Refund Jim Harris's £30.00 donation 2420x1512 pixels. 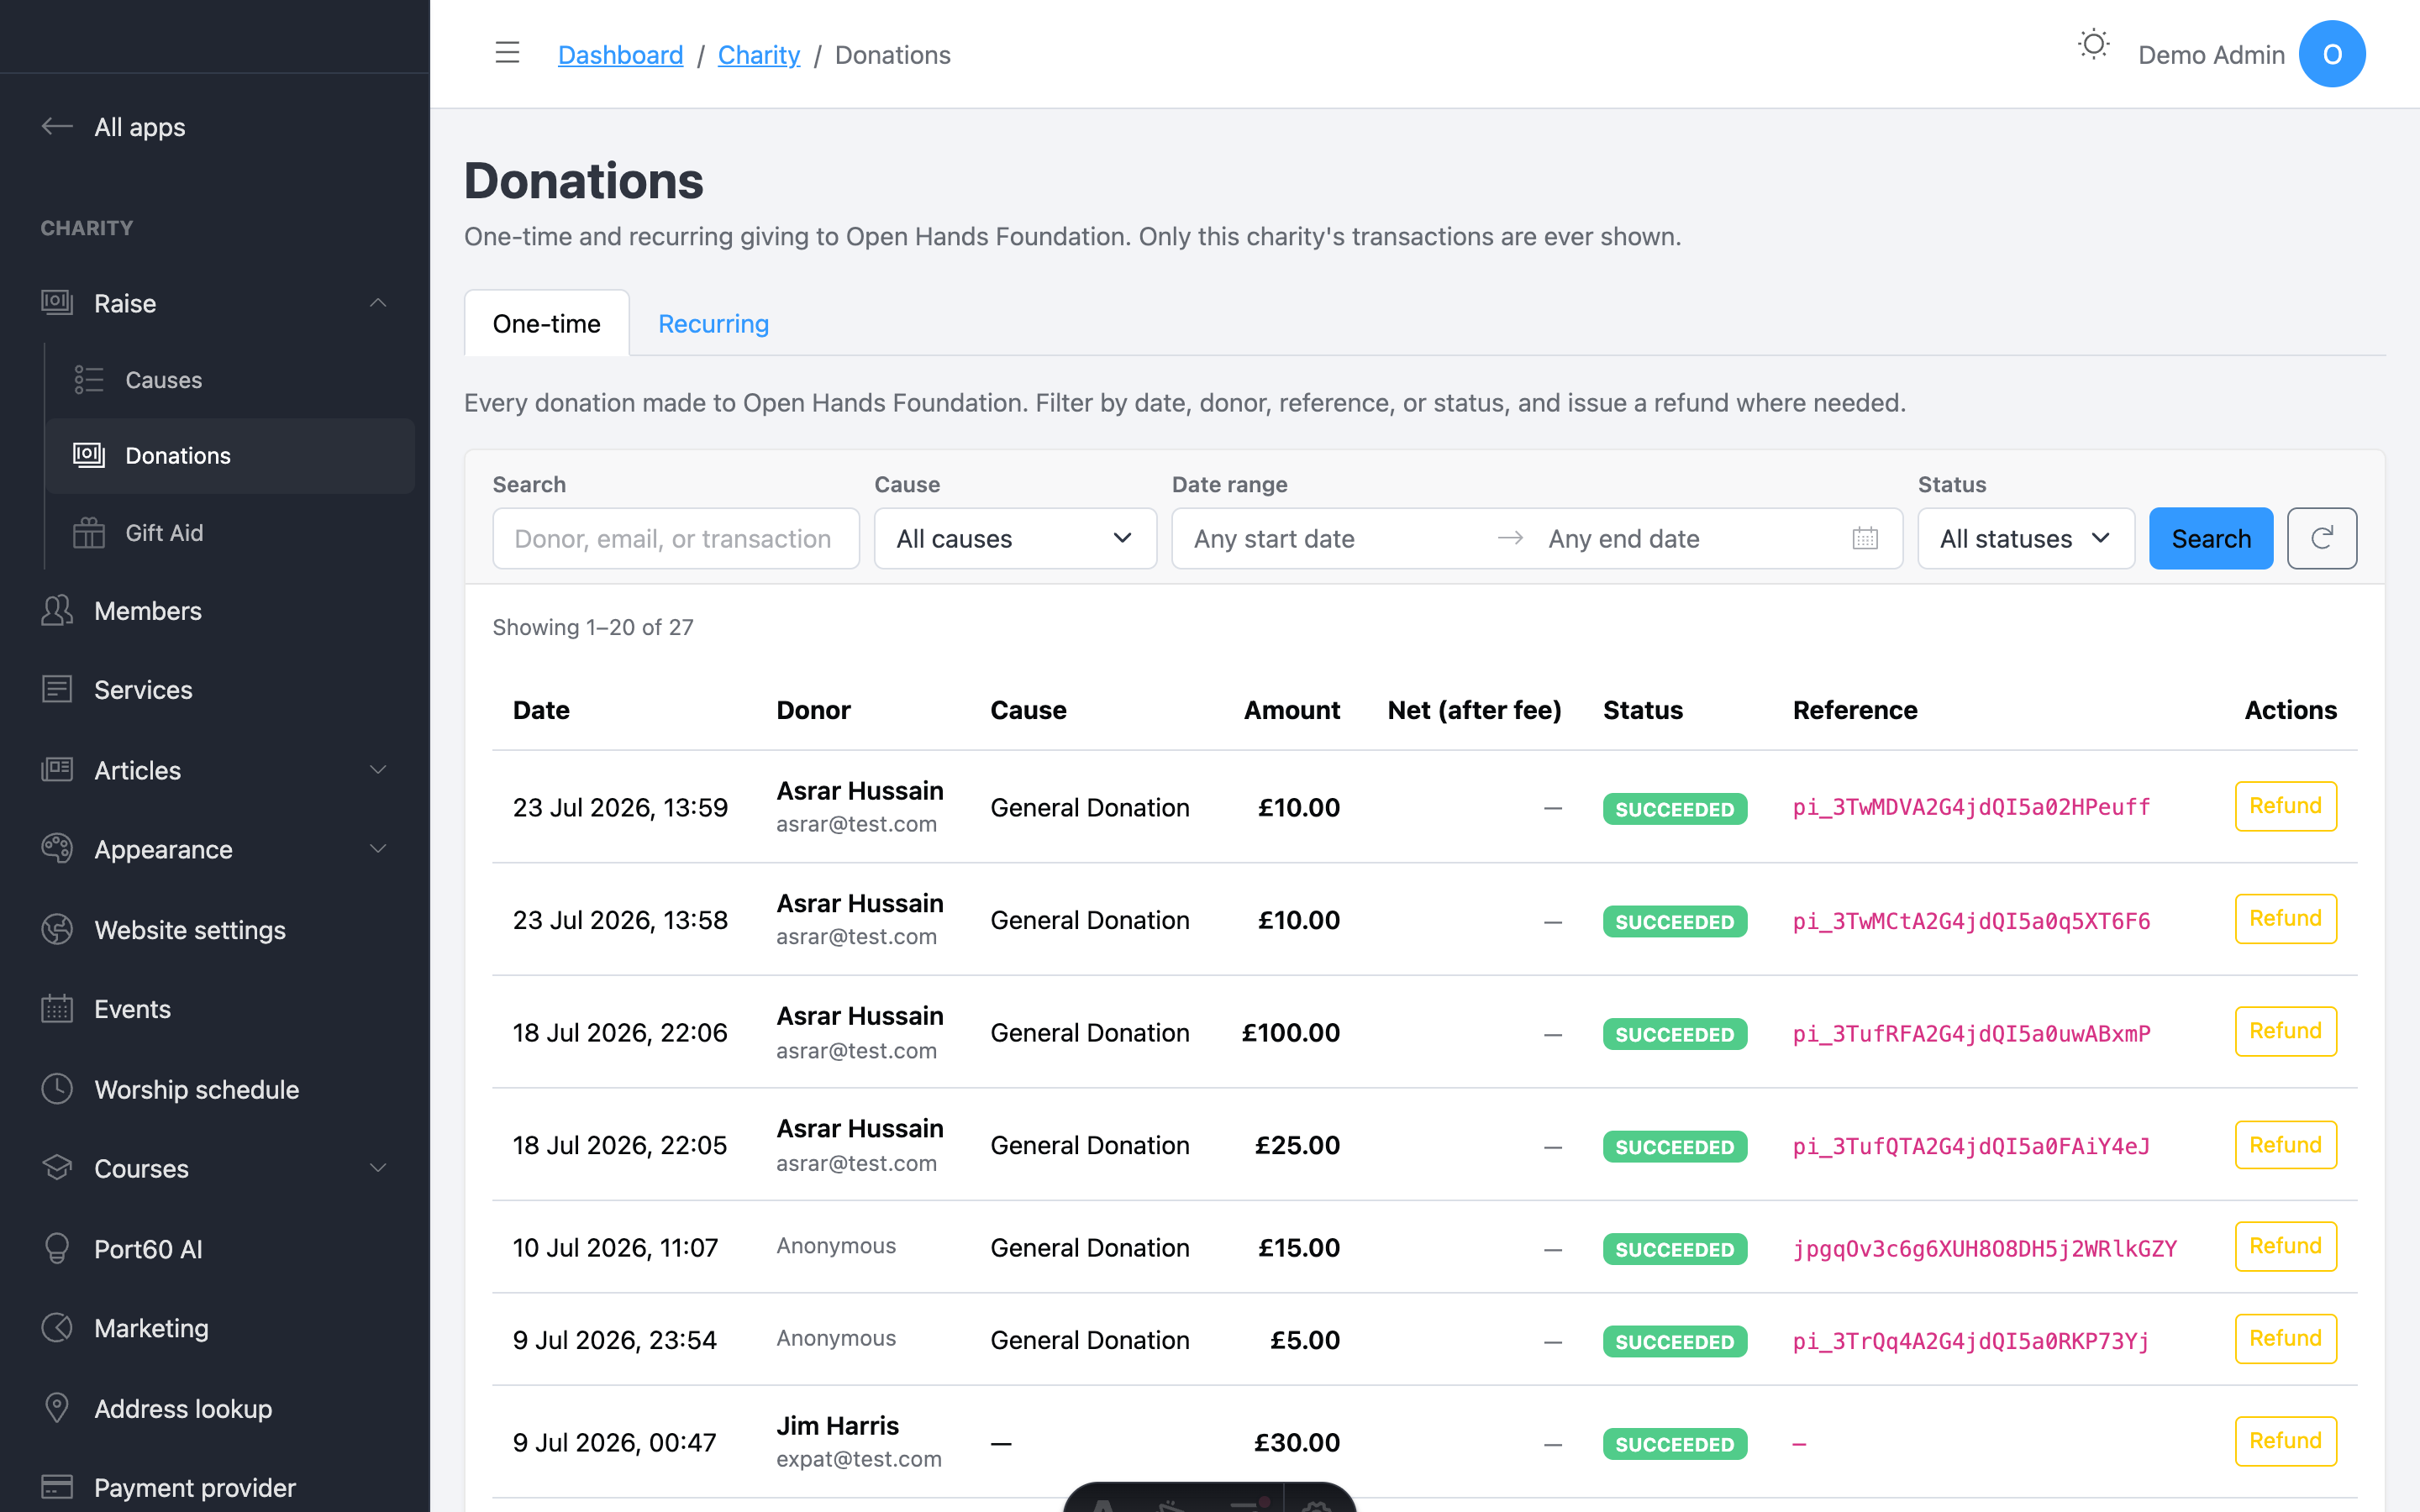(2285, 1440)
